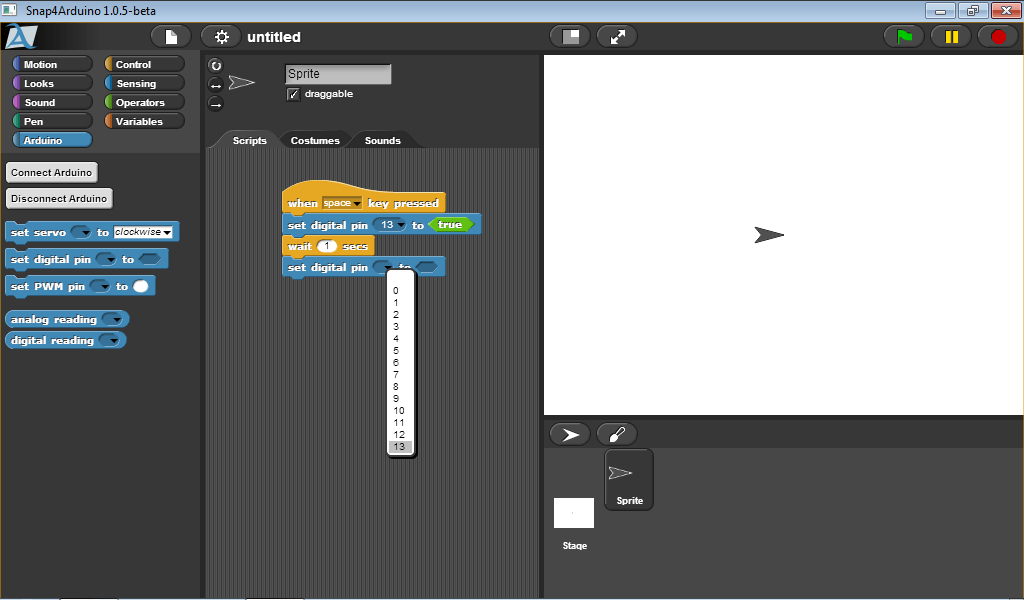
Task: Choose highlighted pin 13 from the list
Action: tap(400, 447)
